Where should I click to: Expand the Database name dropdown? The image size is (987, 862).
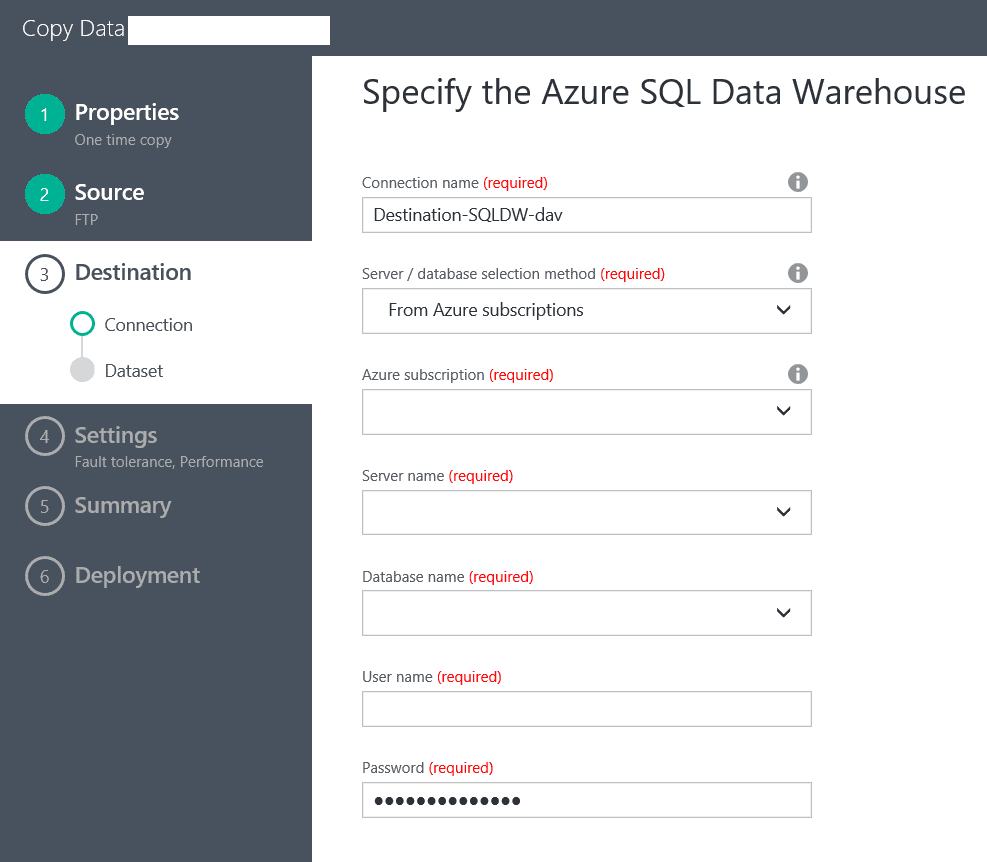[587, 613]
